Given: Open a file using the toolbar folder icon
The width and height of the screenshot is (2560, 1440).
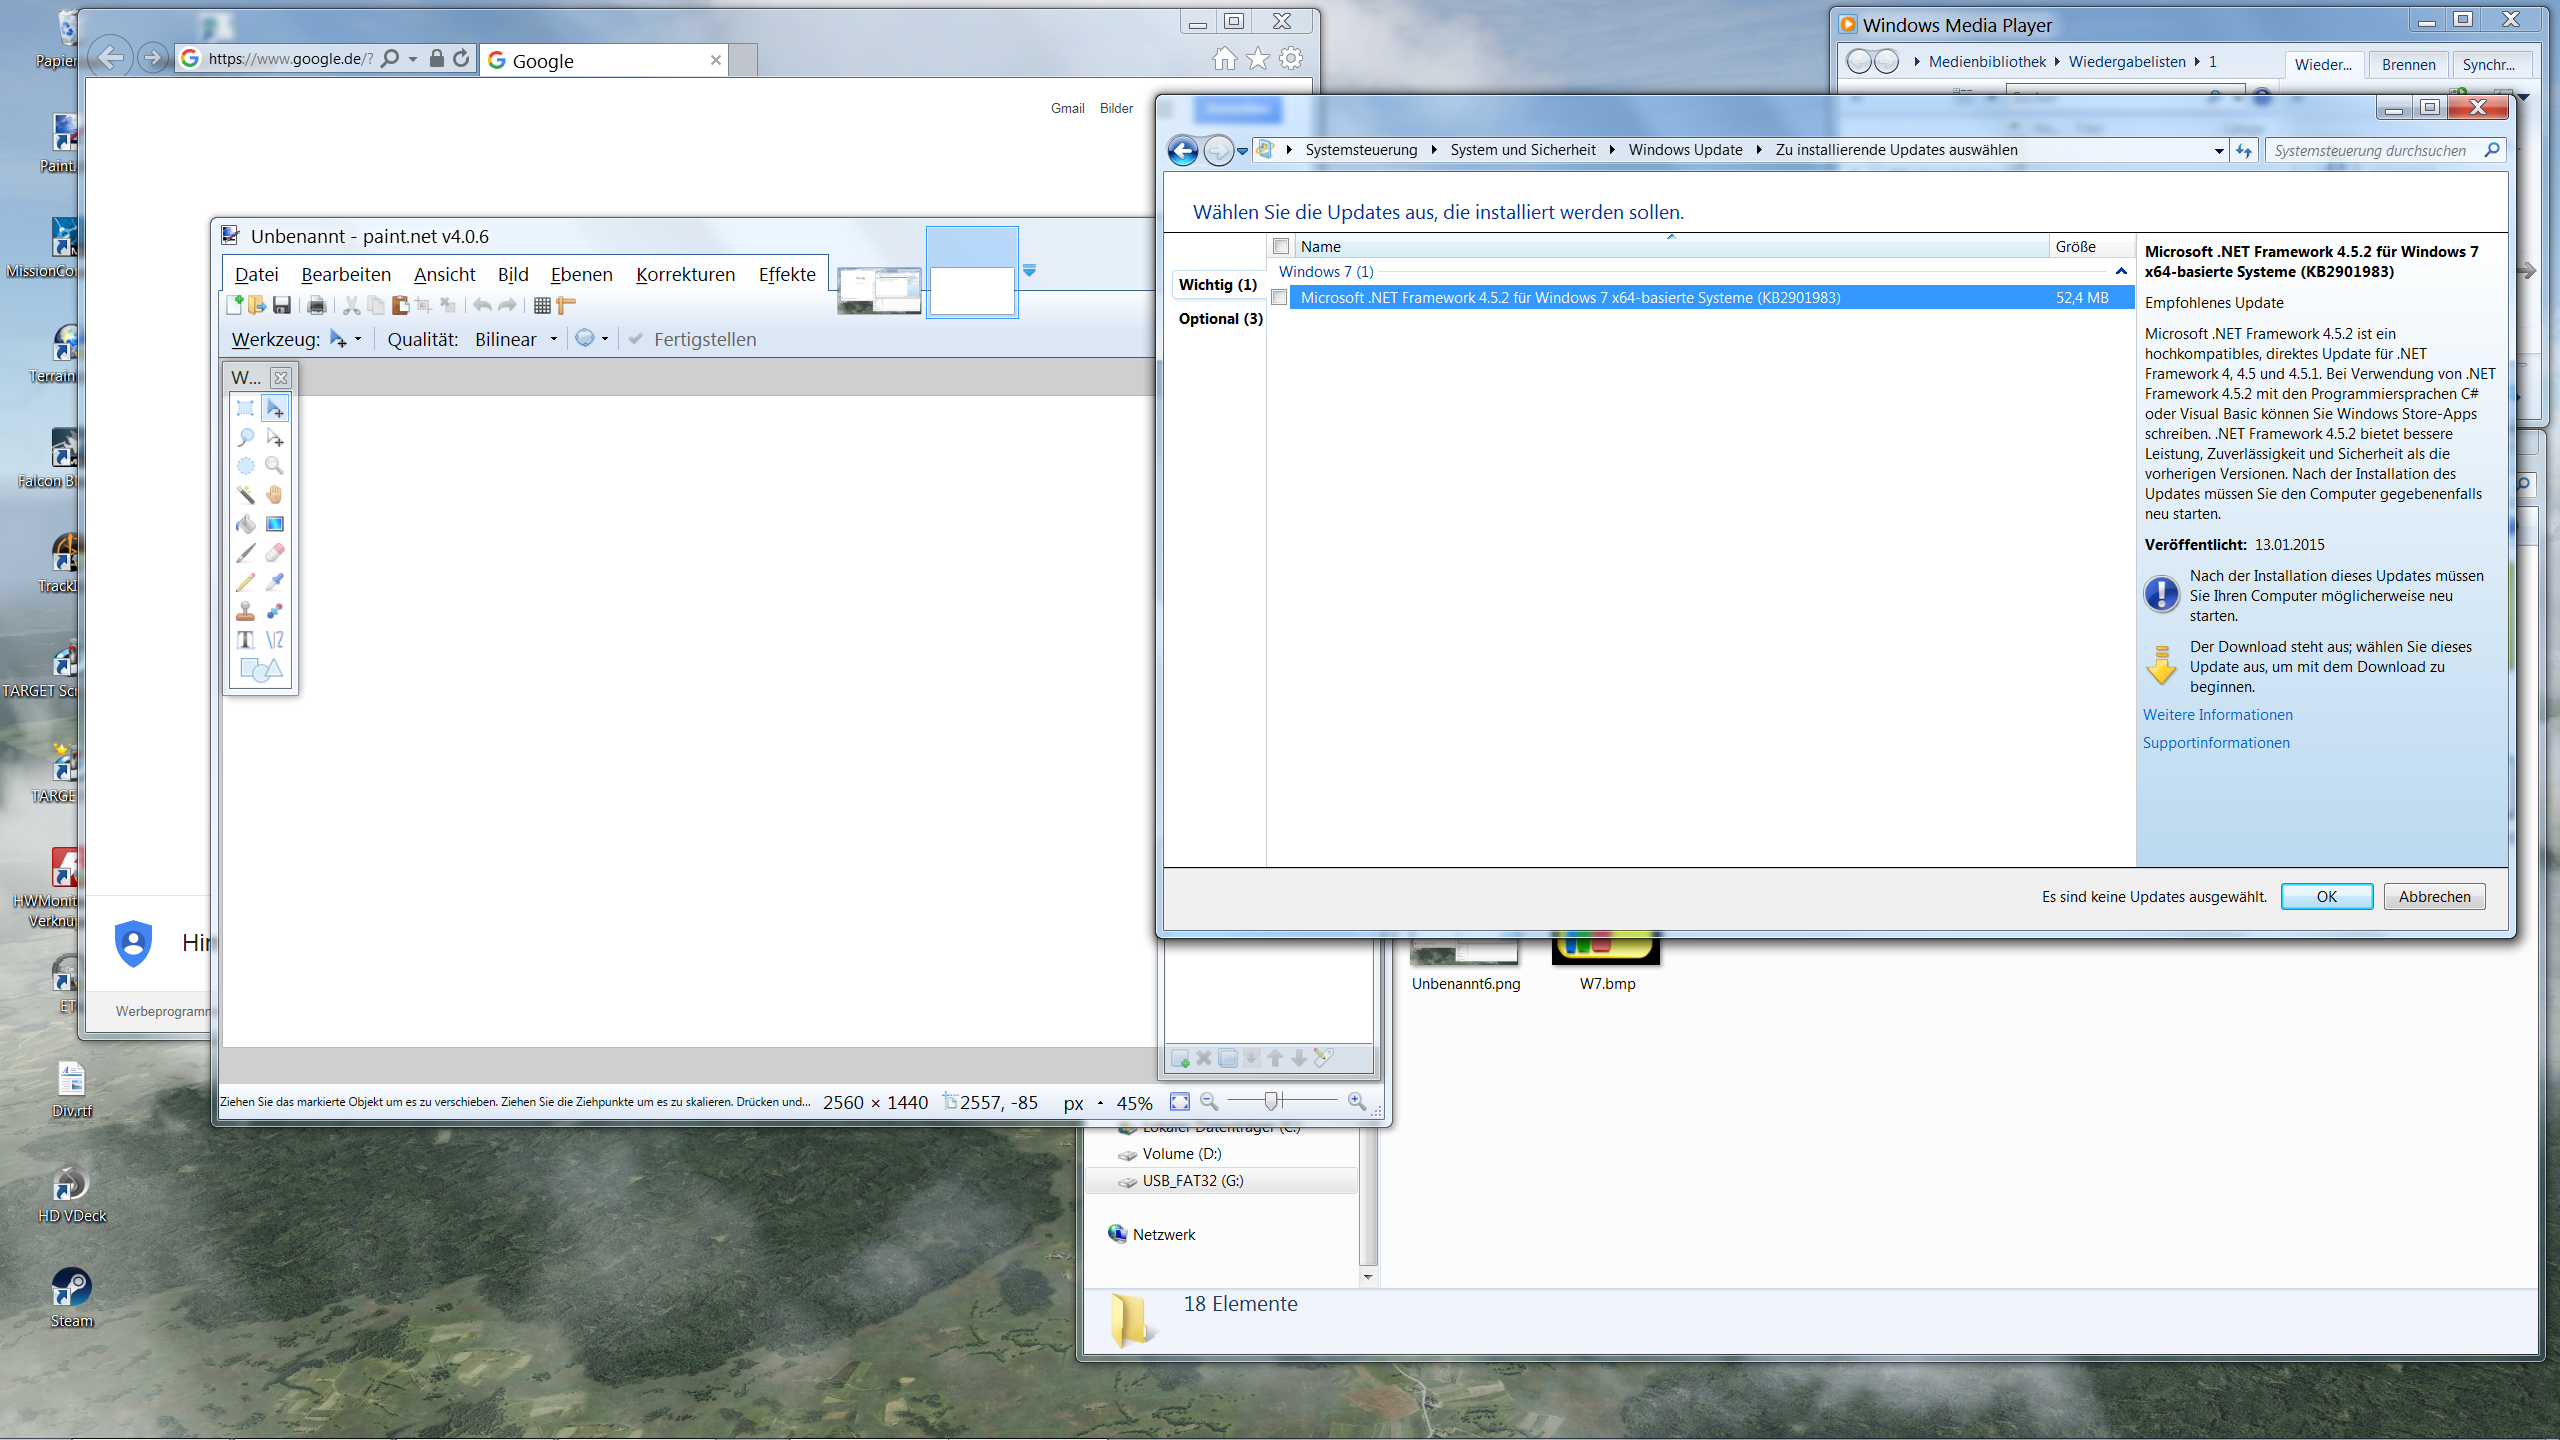Looking at the screenshot, I should tap(257, 305).
